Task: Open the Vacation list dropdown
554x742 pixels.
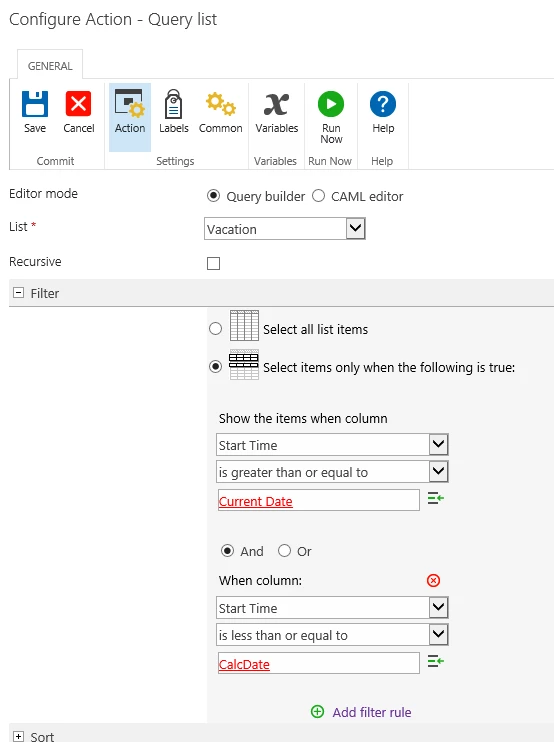Action: (x=285, y=229)
